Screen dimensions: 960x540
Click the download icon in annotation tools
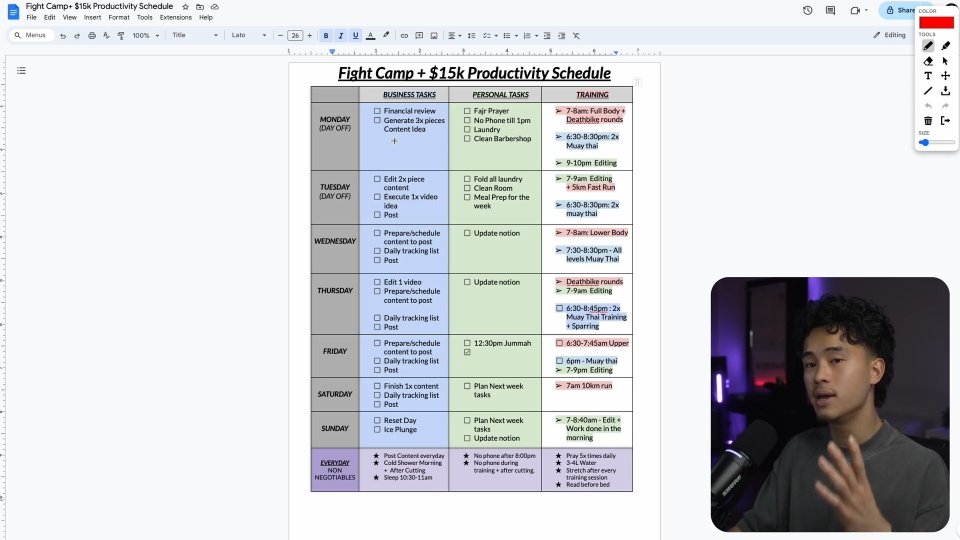(x=945, y=91)
